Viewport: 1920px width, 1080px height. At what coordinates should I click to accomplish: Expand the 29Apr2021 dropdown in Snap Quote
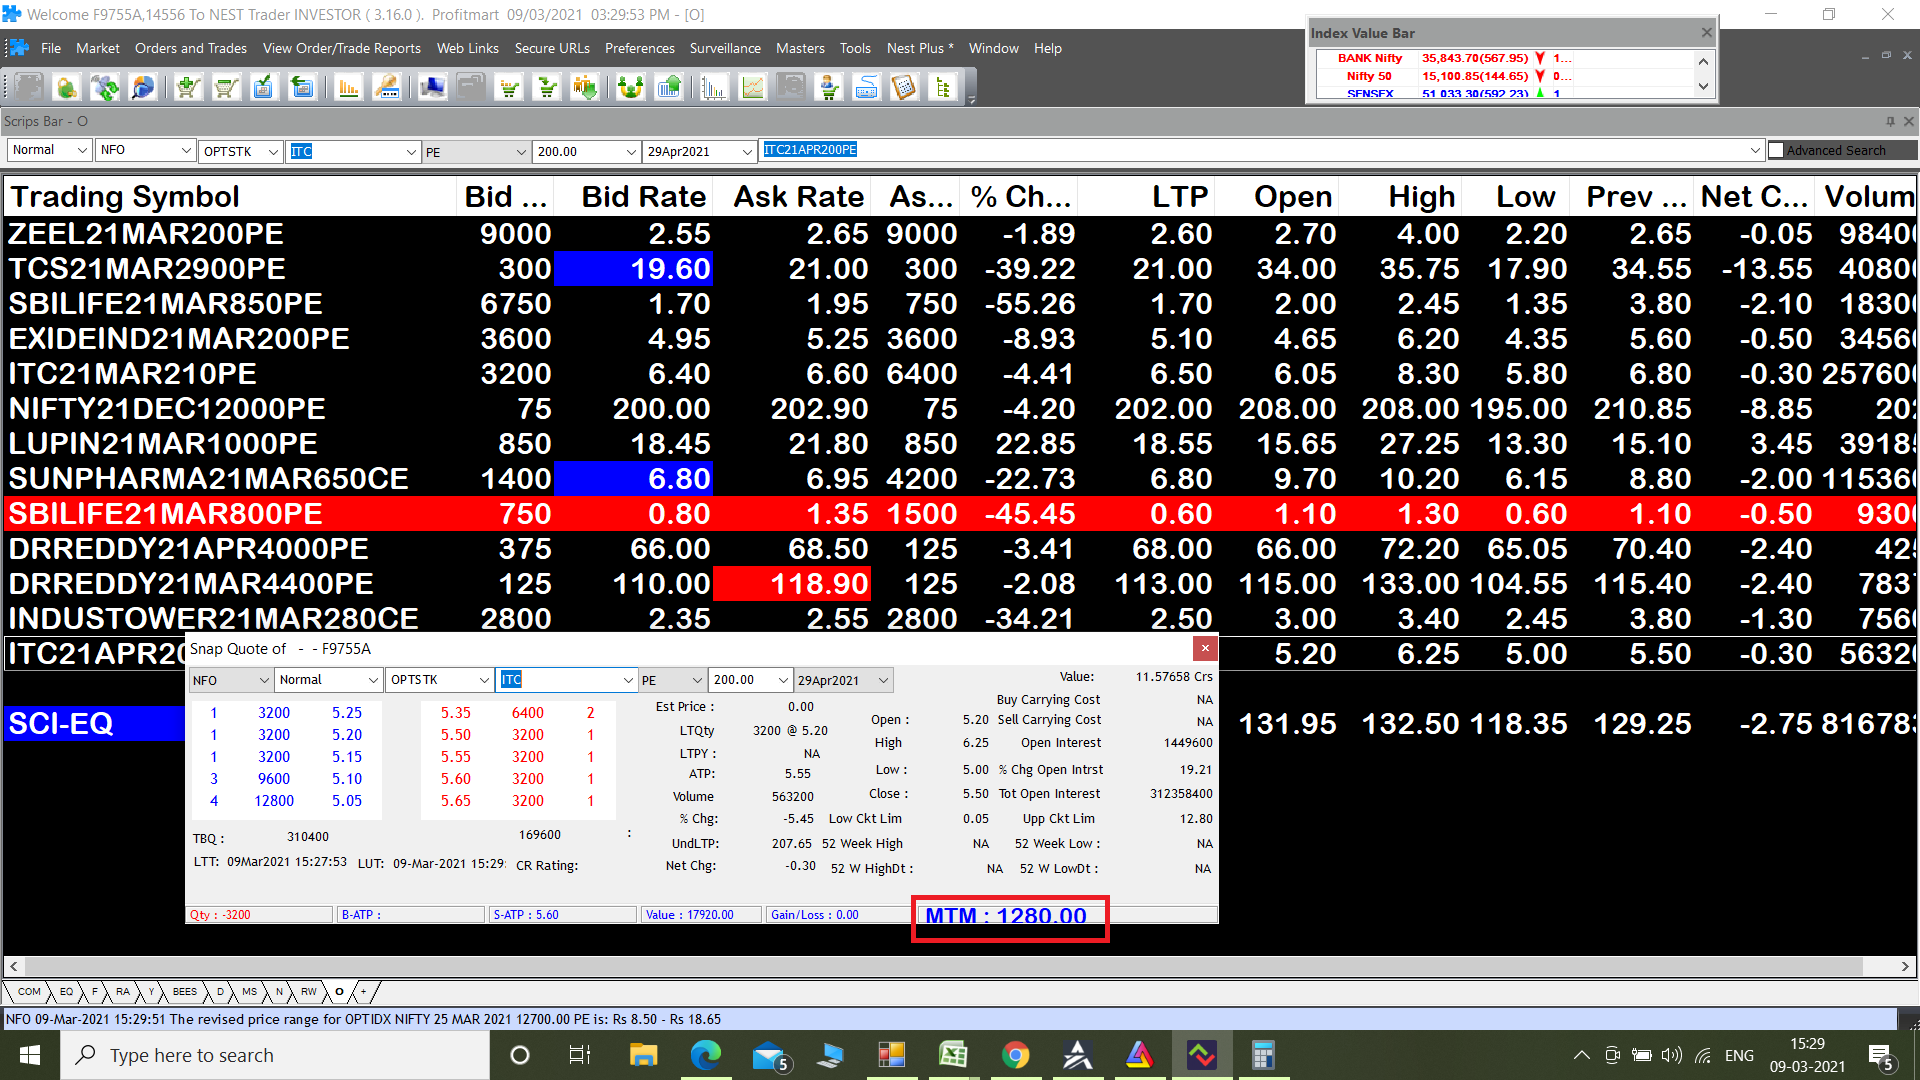884,680
